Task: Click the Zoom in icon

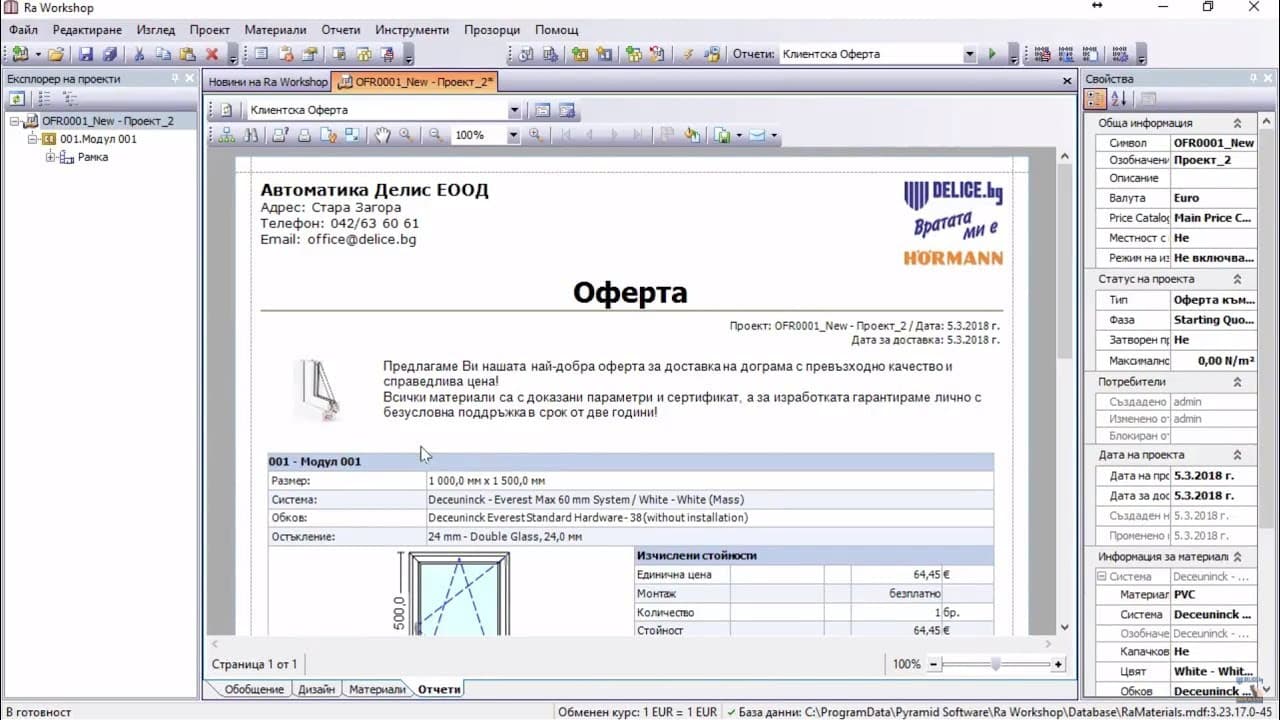Action: click(536, 135)
